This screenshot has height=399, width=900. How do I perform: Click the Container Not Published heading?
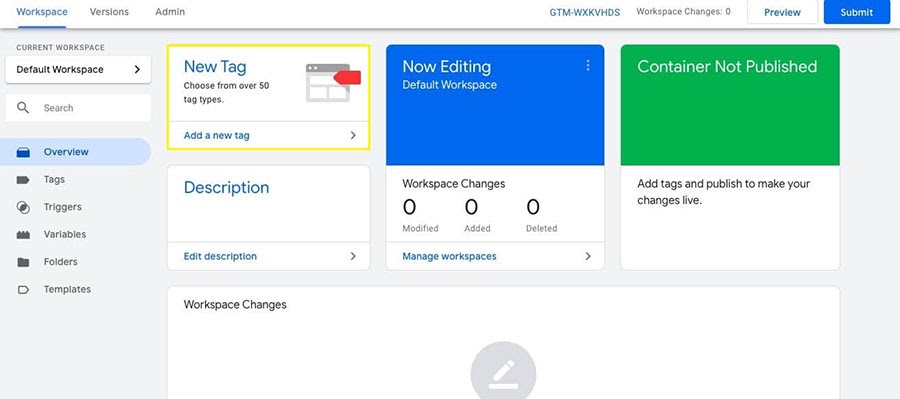tap(727, 67)
